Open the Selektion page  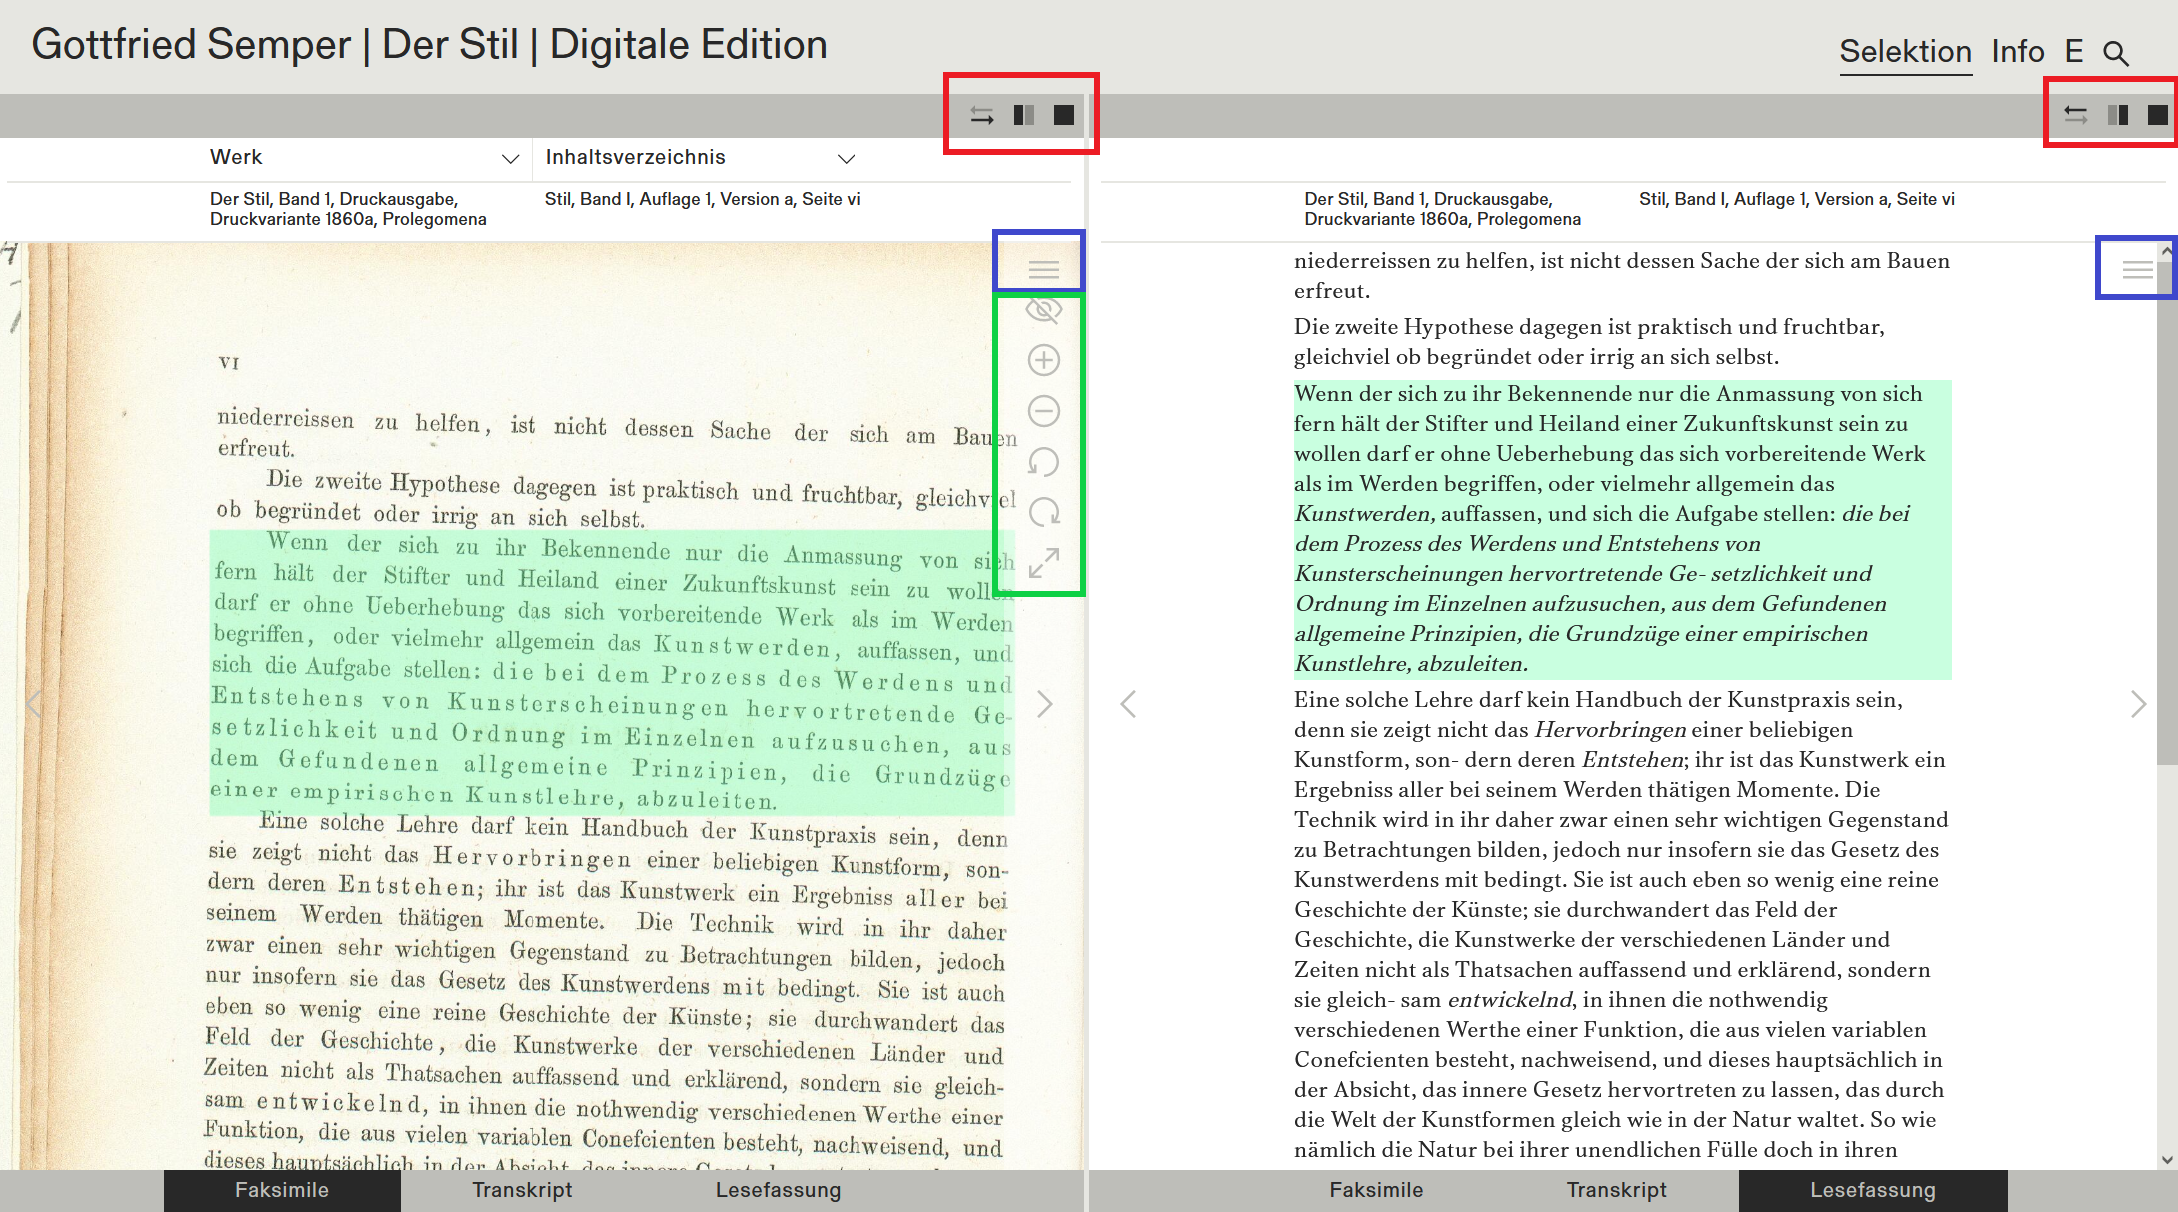1906,51
